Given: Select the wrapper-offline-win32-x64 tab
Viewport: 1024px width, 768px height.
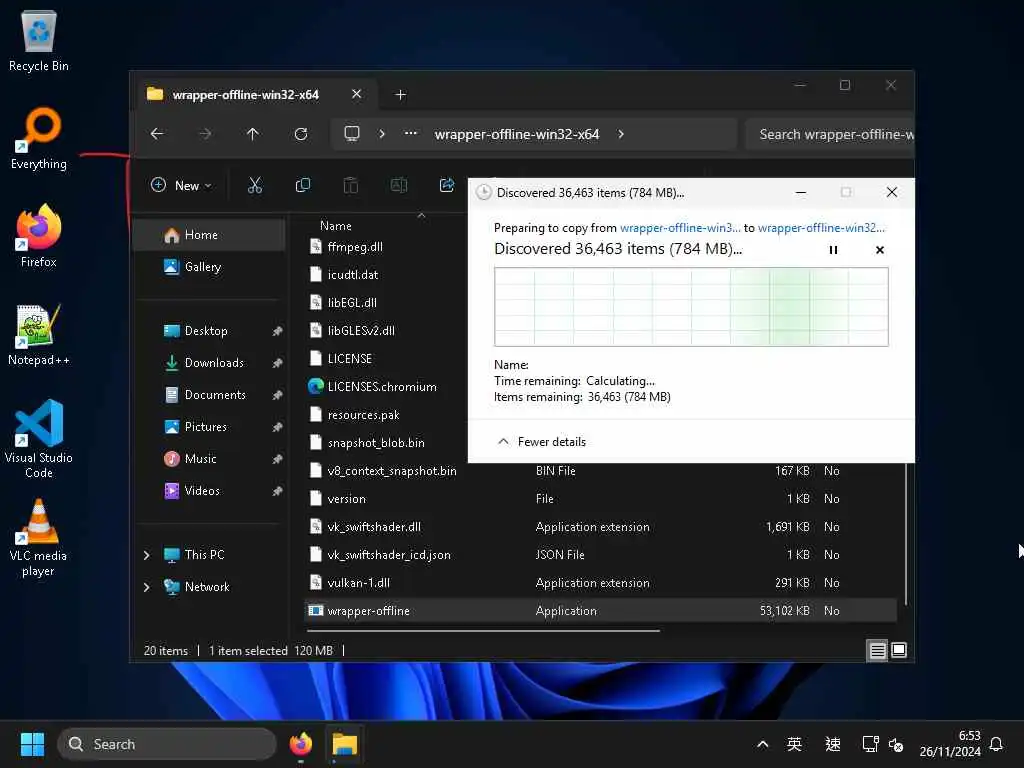Looking at the screenshot, I should pyautogui.click(x=245, y=95).
